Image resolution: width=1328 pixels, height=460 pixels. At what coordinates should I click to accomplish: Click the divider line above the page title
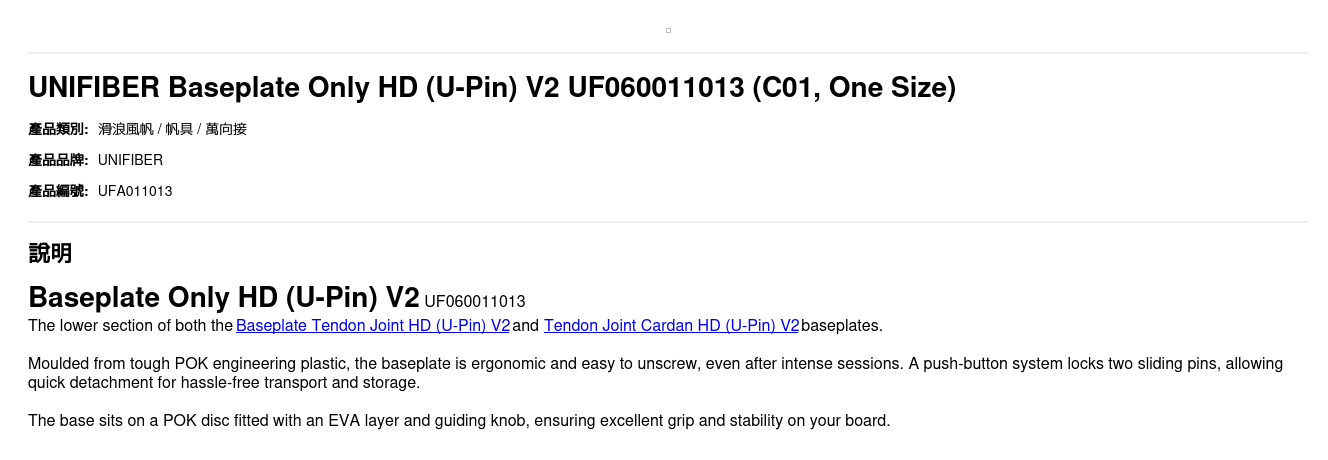[x=667, y=53]
